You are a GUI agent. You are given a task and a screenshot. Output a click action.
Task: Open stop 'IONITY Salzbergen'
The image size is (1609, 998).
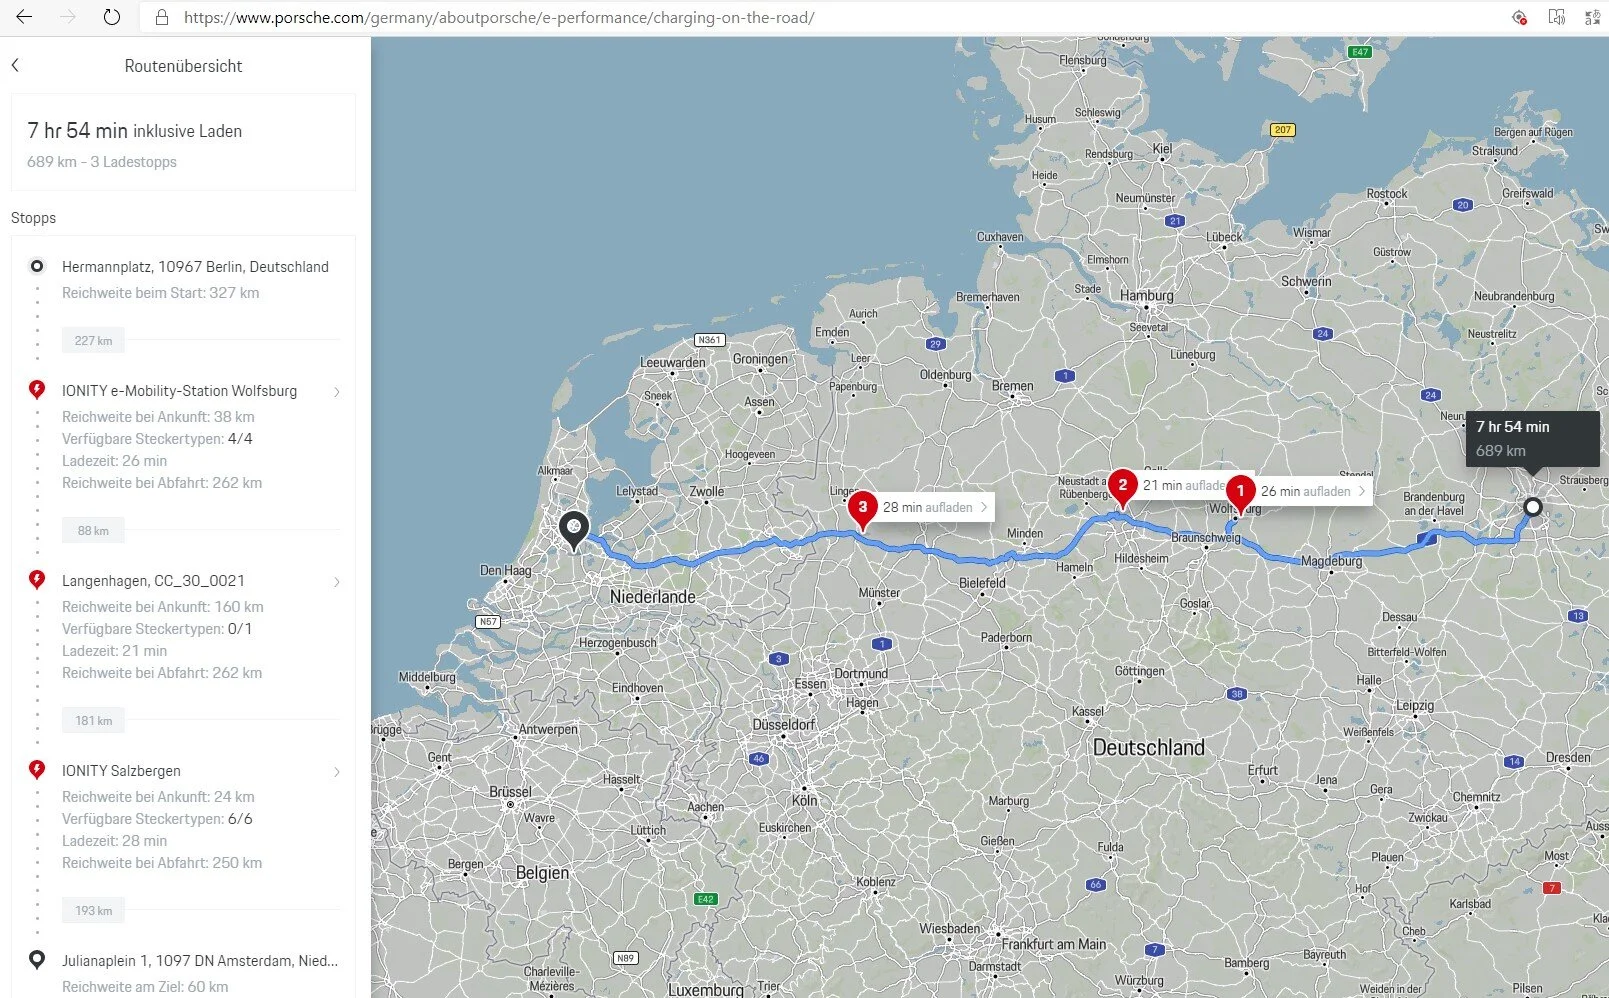click(121, 771)
